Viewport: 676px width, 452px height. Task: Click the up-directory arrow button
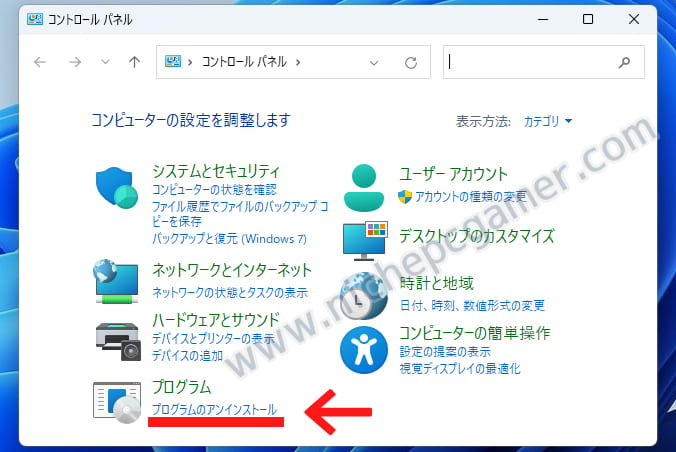135,62
